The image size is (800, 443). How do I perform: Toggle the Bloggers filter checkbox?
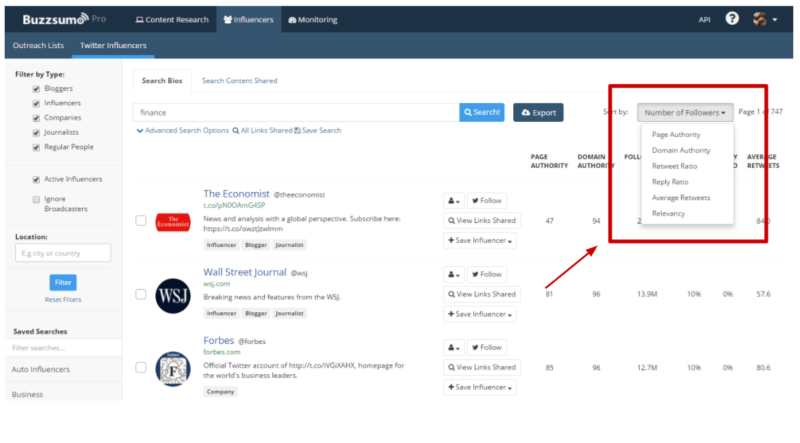point(36,89)
